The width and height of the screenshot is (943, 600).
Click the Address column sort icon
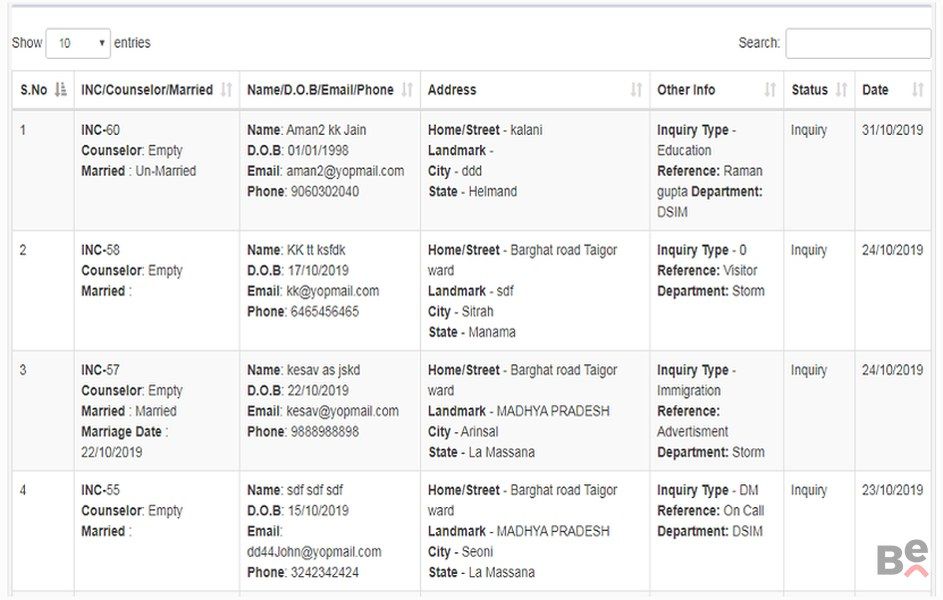(x=636, y=90)
